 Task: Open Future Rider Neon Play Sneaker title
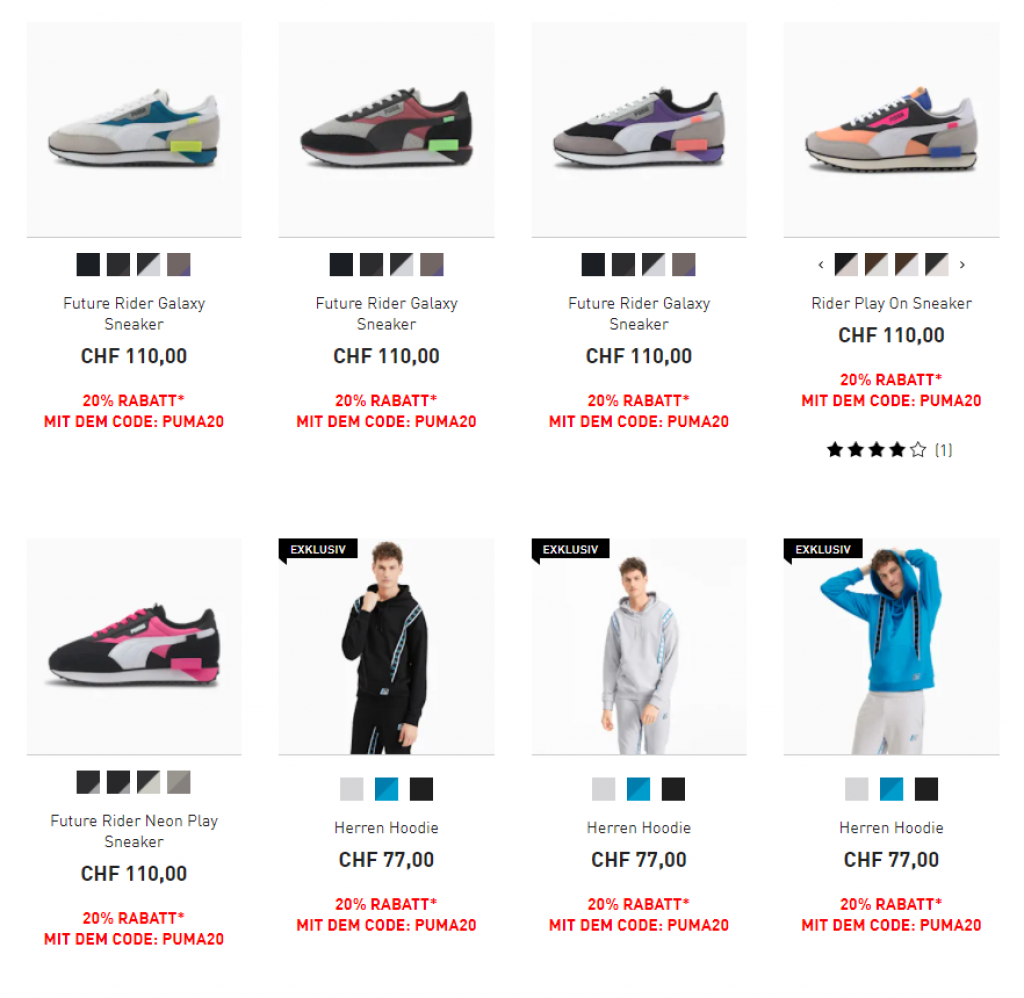click(x=134, y=831)
